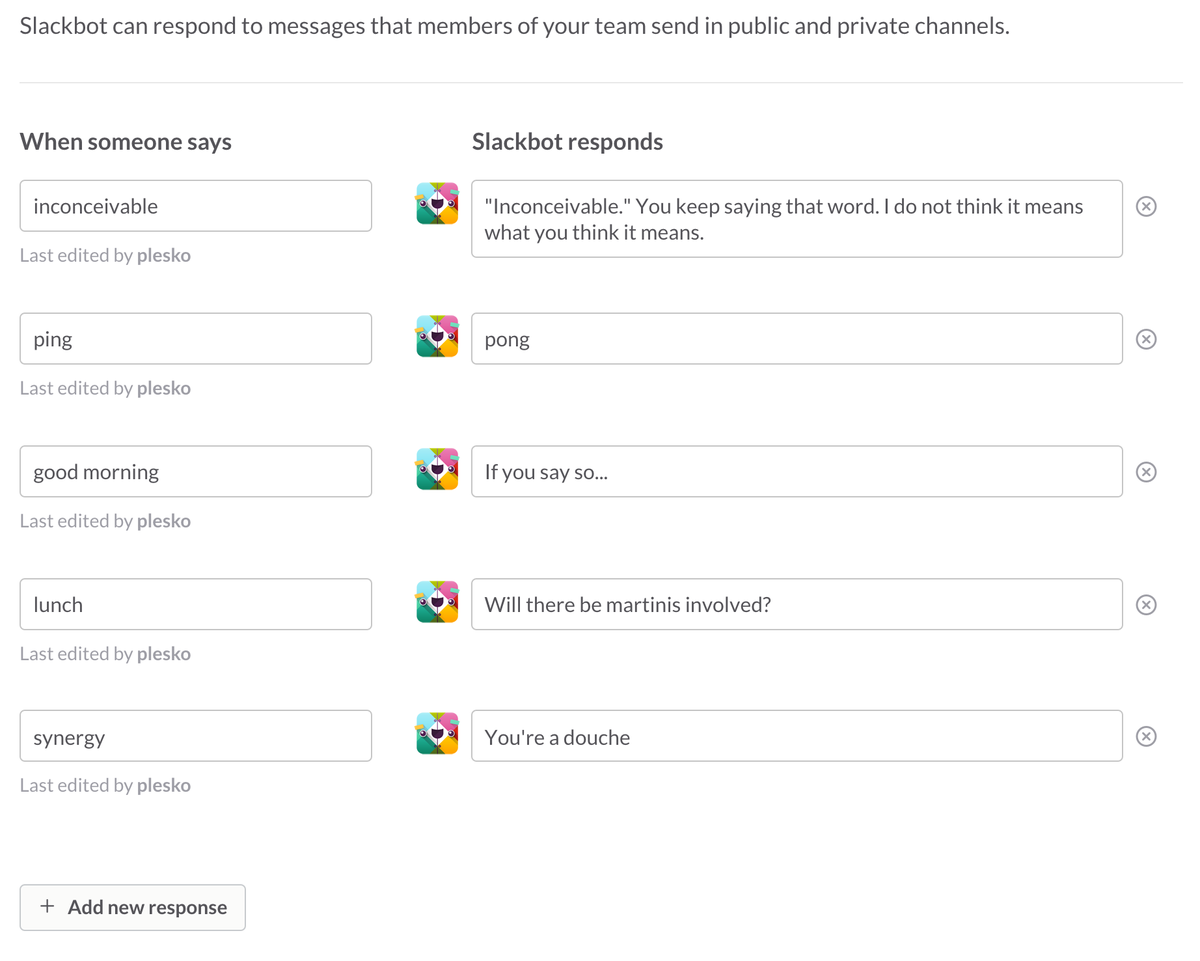Edit the "inconceivable" trigger field

tap(195, 205)
